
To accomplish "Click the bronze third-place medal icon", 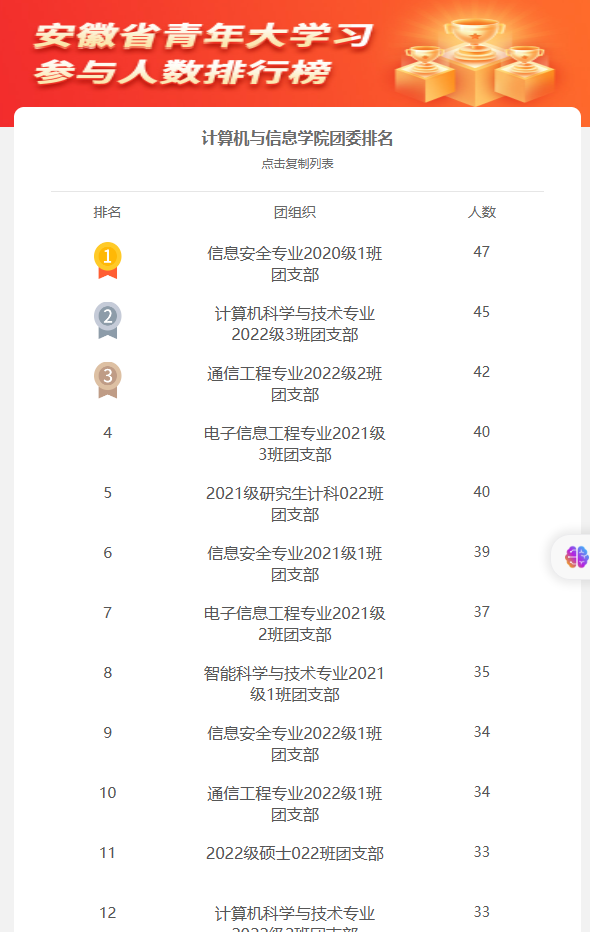I will click(x=108, y=380).
